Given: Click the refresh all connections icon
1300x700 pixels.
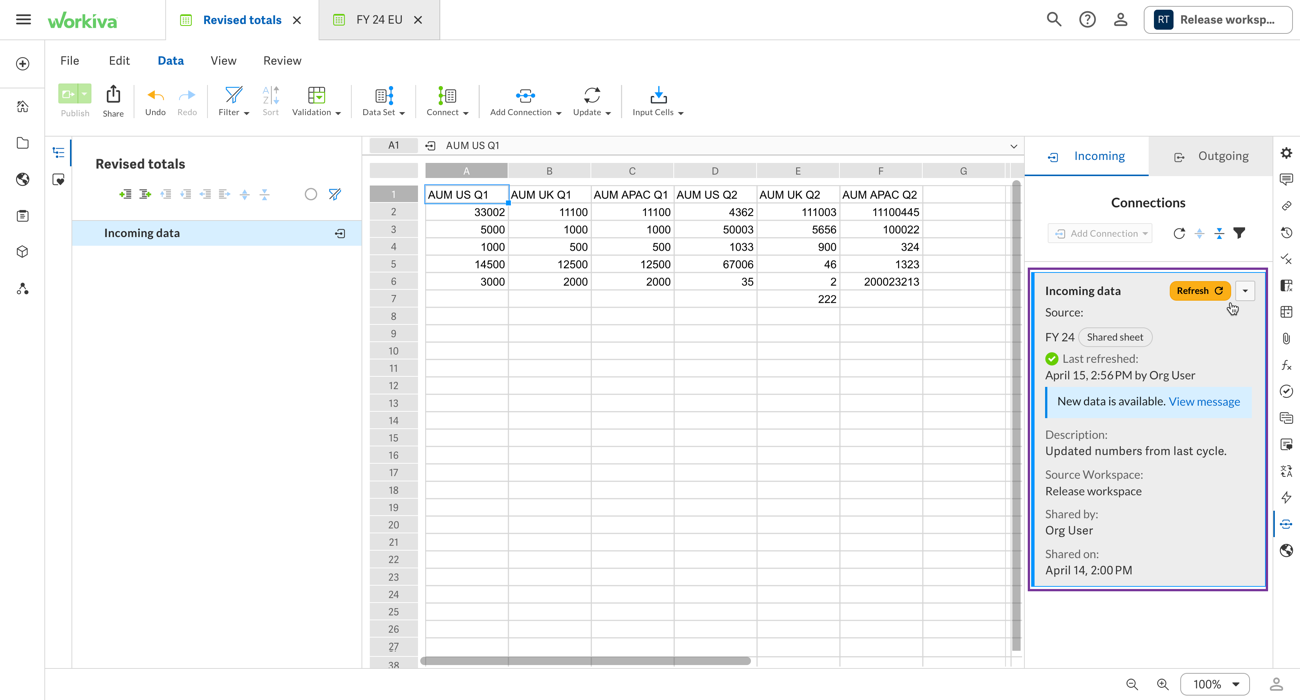Looking at the screenshot, I should coord(1179,233).
